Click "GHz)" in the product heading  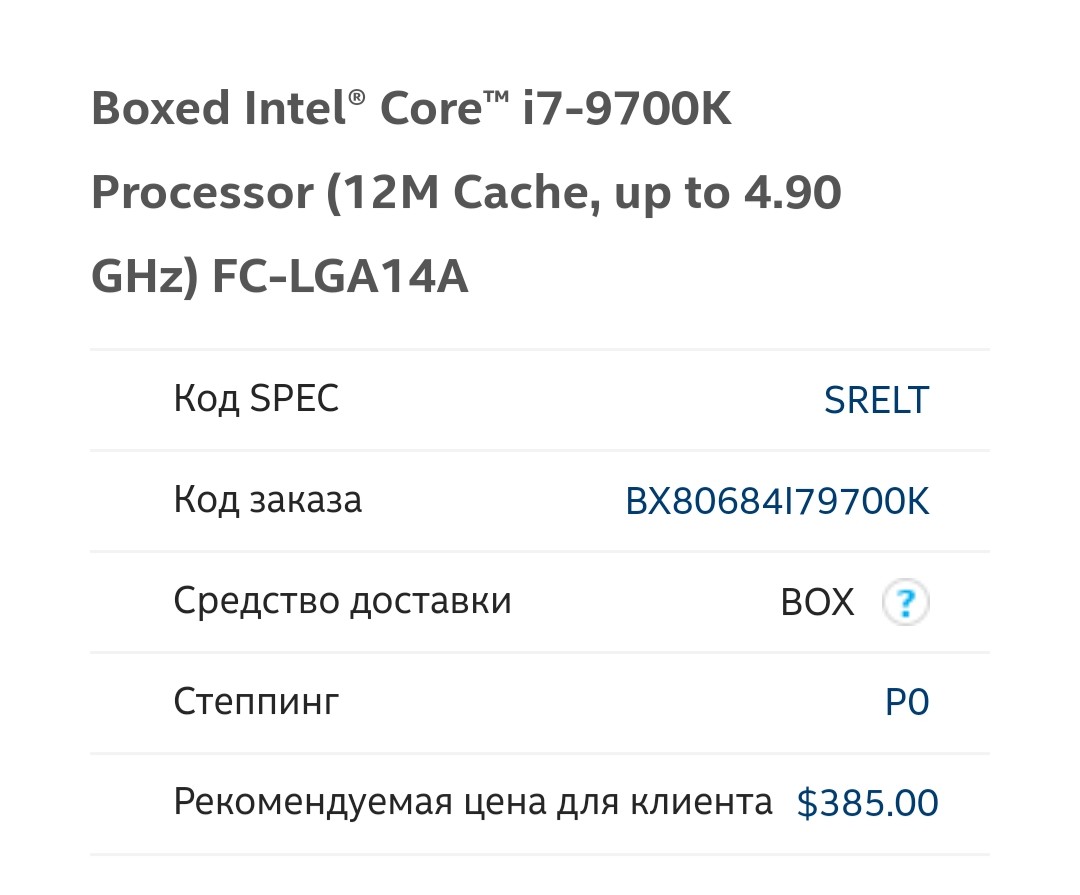[144, 277]
